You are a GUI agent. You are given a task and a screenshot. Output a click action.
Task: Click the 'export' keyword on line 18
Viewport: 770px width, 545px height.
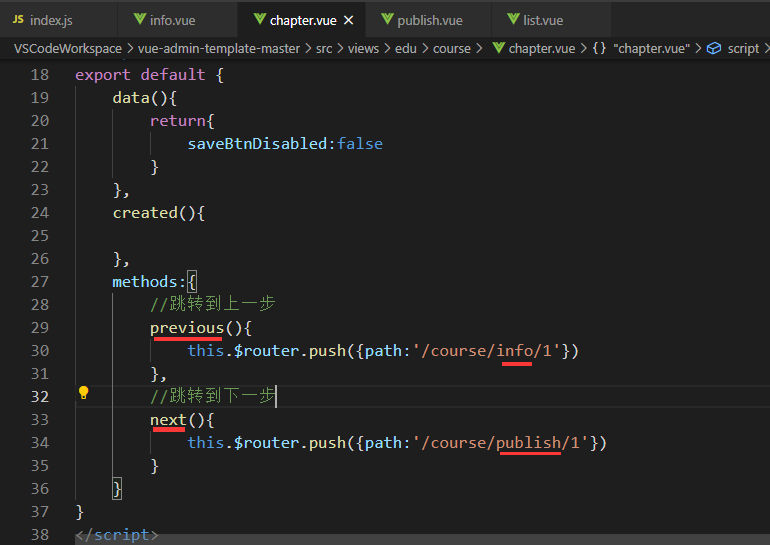tap(103, 75)
